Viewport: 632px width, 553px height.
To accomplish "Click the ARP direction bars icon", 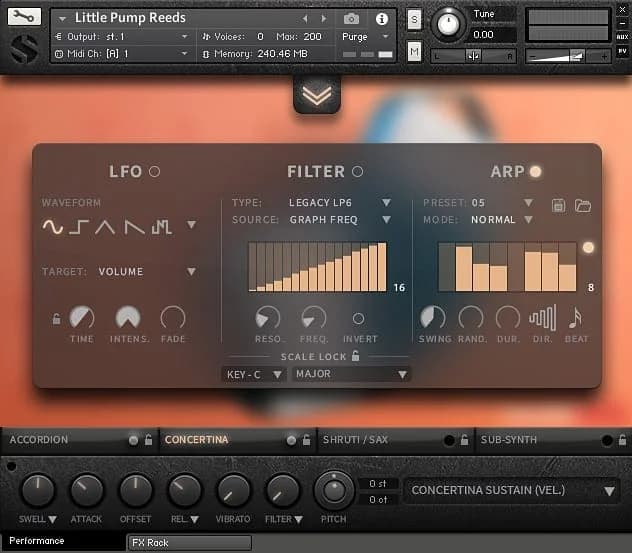I will coord(542,318).
